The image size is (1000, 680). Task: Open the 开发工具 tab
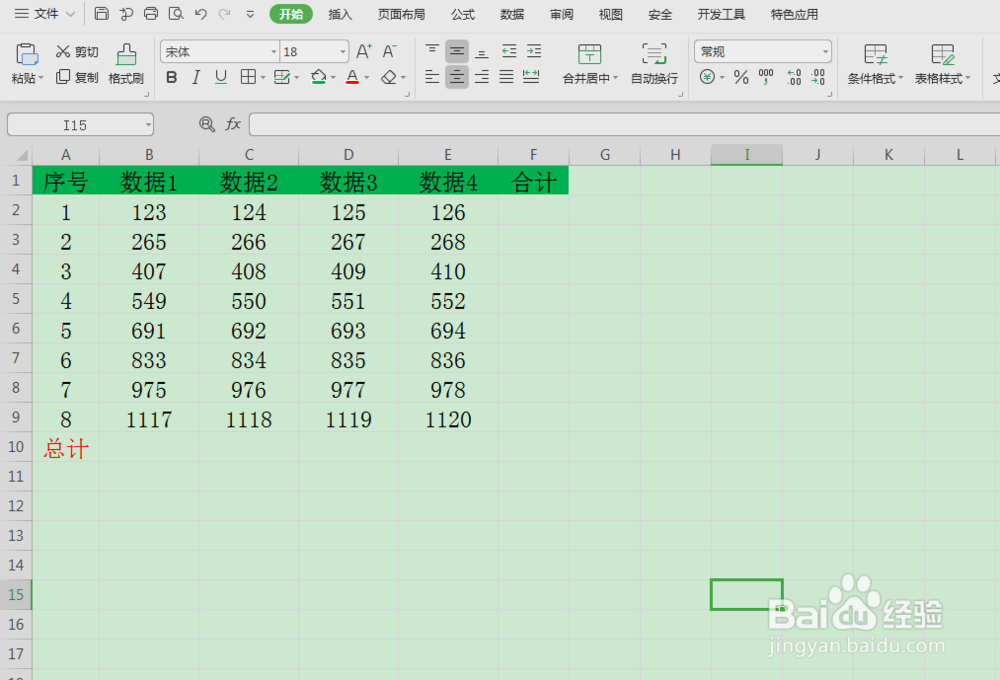[721, 14]
